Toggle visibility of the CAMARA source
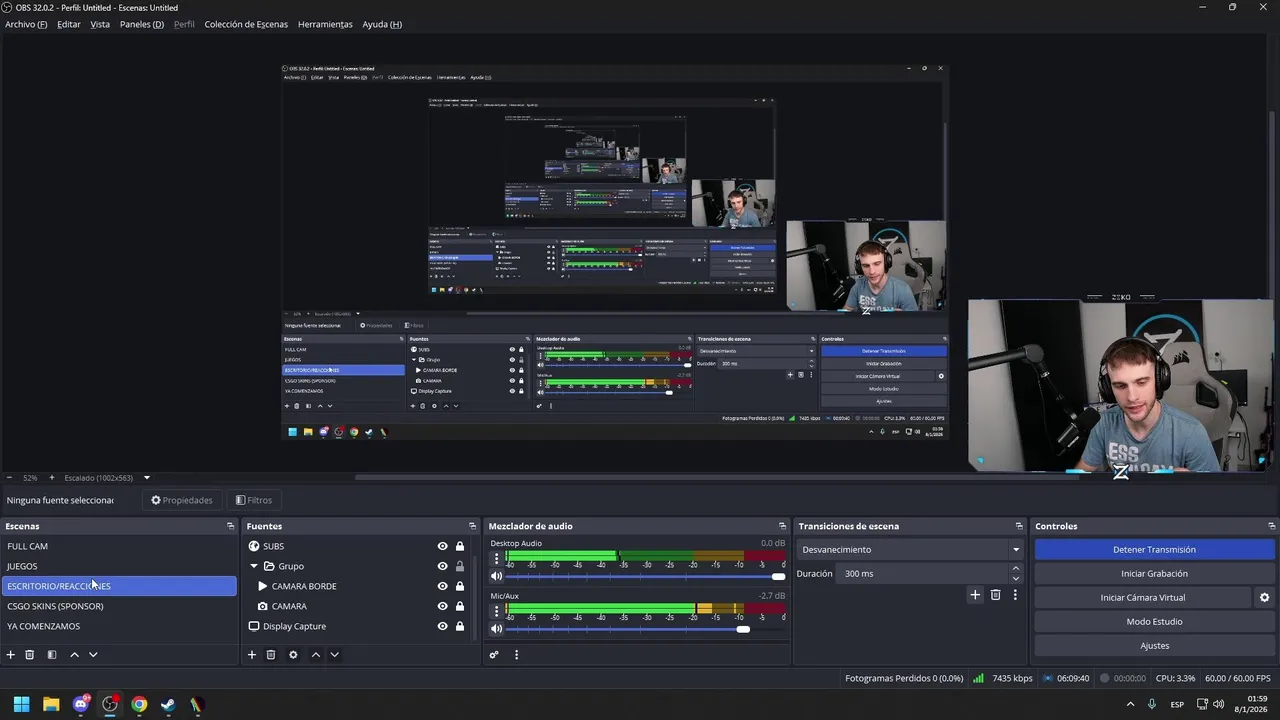1280x720 pixels. tap(442, 606)
